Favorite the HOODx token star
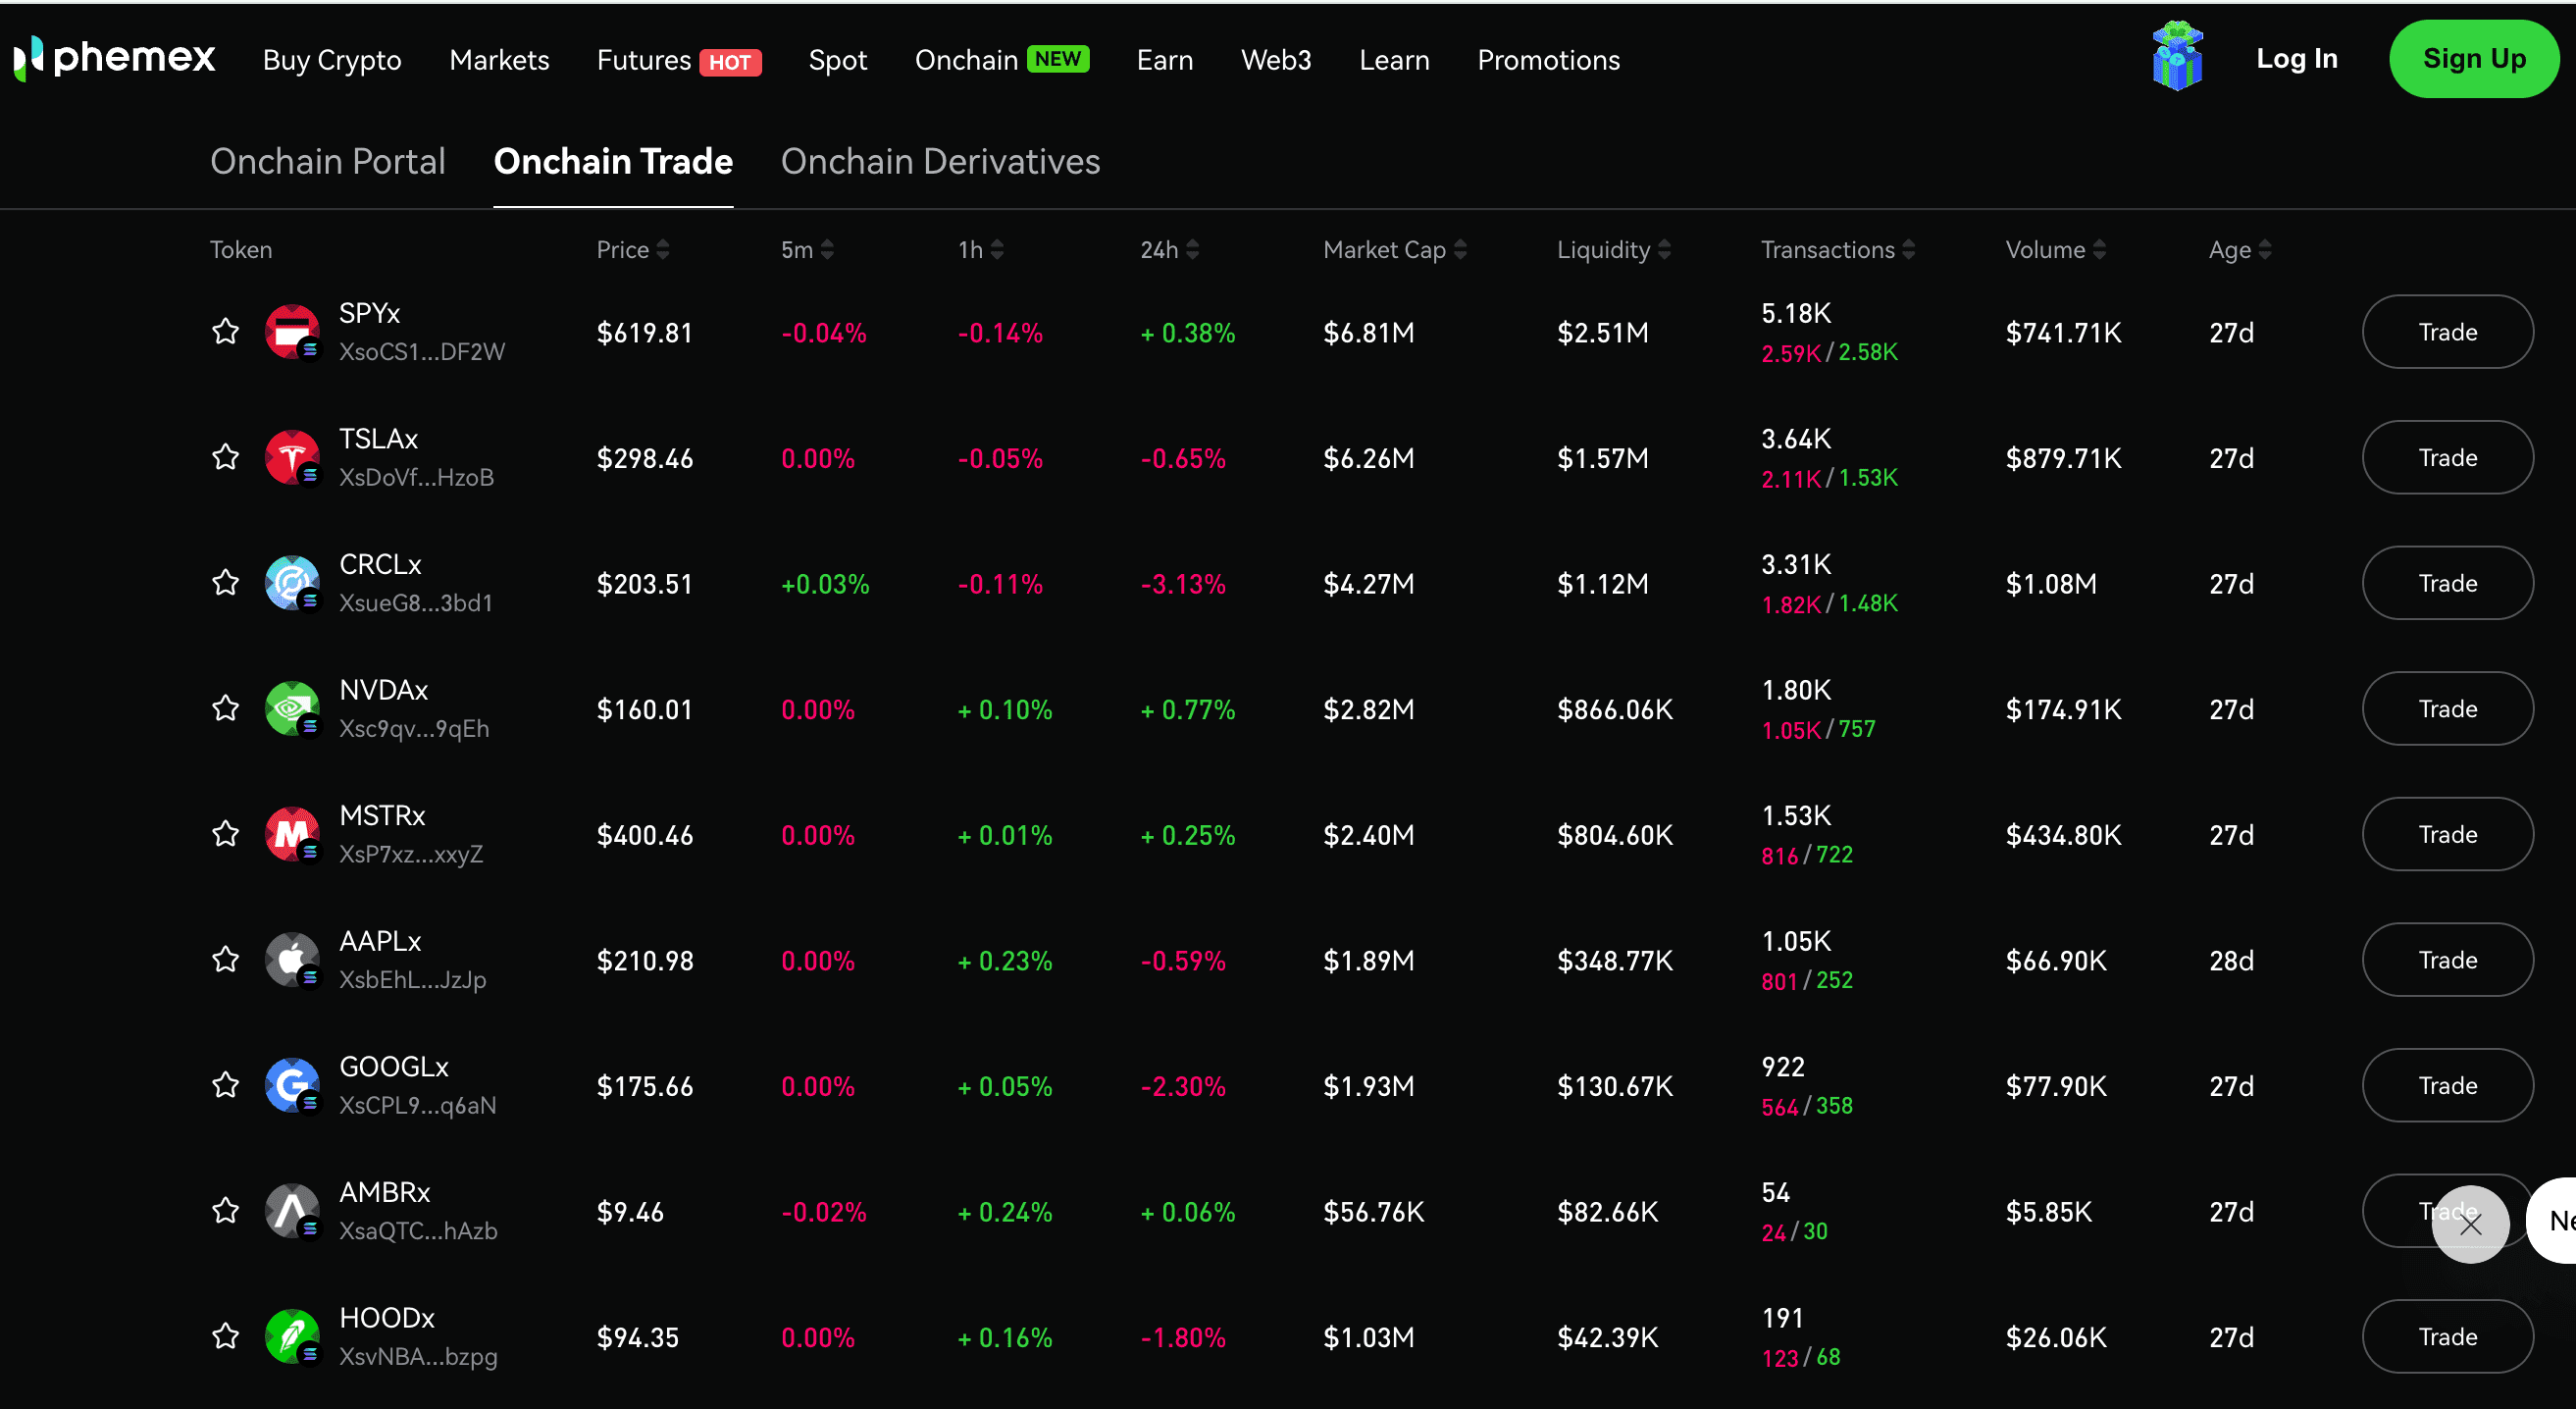 [x=226, y=1336]
